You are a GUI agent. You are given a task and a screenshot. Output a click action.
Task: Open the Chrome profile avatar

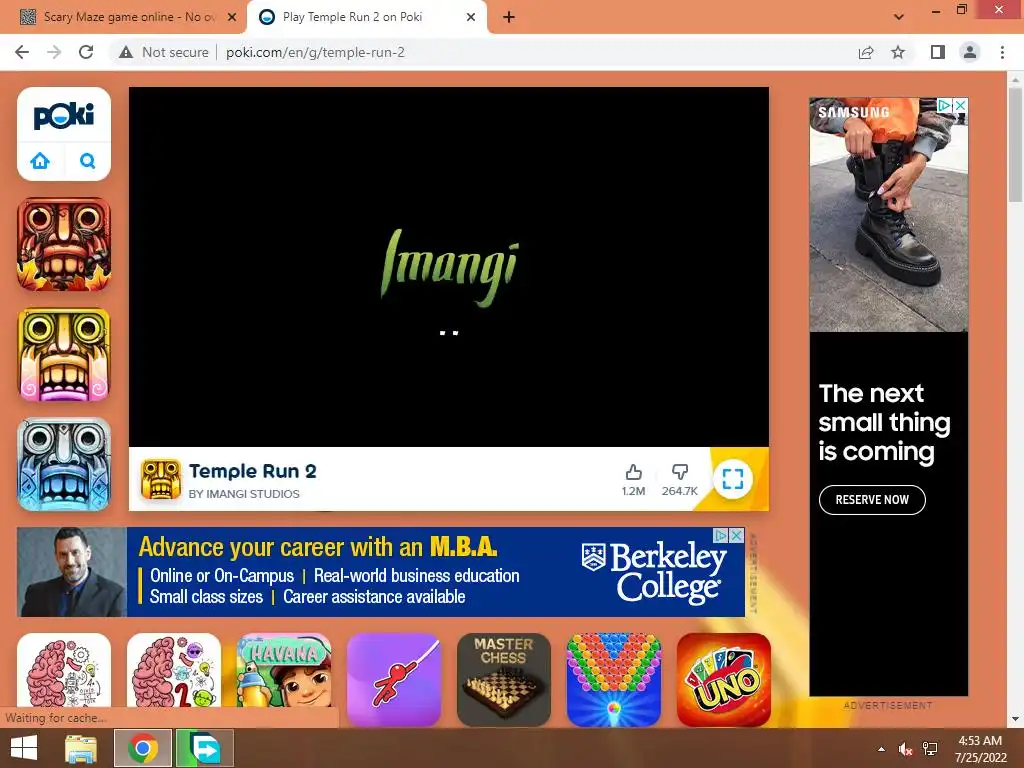point(970,52)
